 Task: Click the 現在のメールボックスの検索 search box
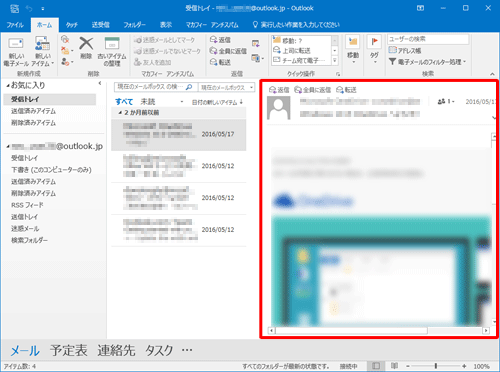pyautogui.click(x=156, y=87)
